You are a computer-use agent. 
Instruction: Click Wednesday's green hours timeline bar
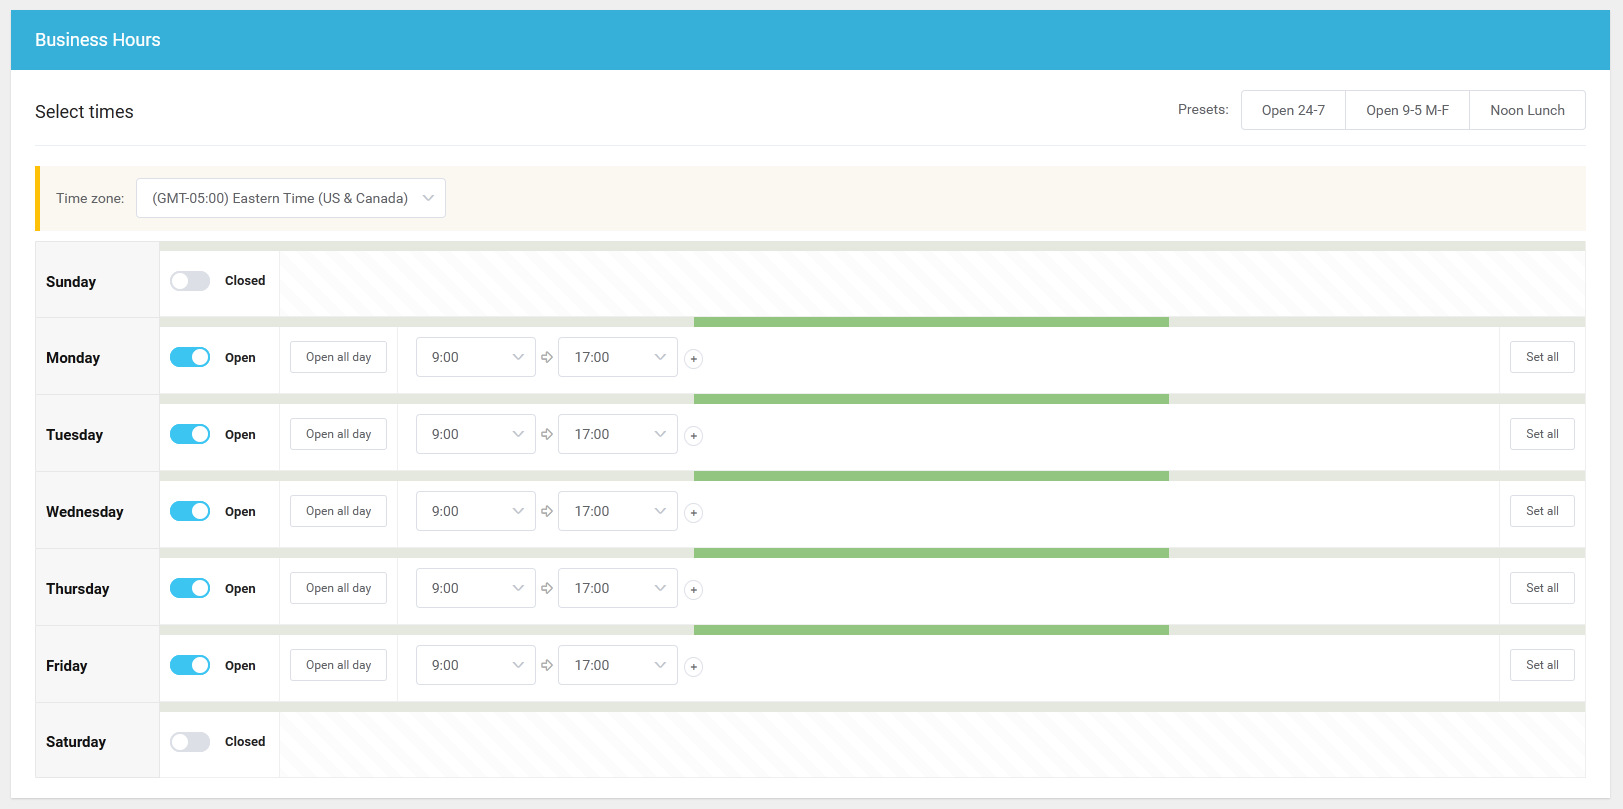(x=931, y=476)
